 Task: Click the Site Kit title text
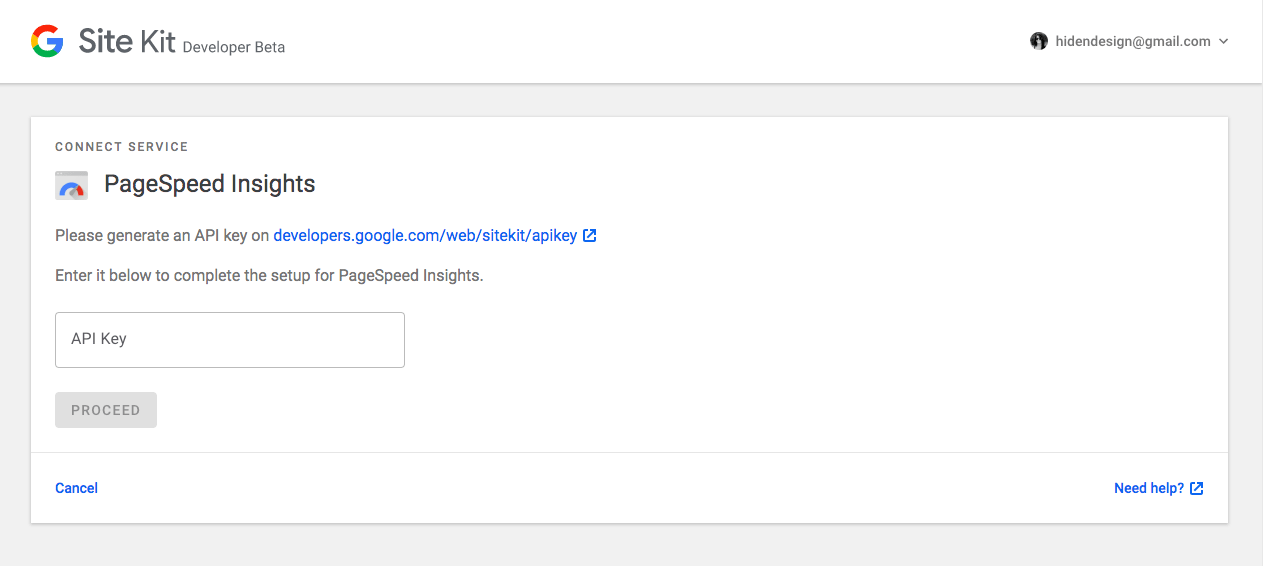(127, 42)
